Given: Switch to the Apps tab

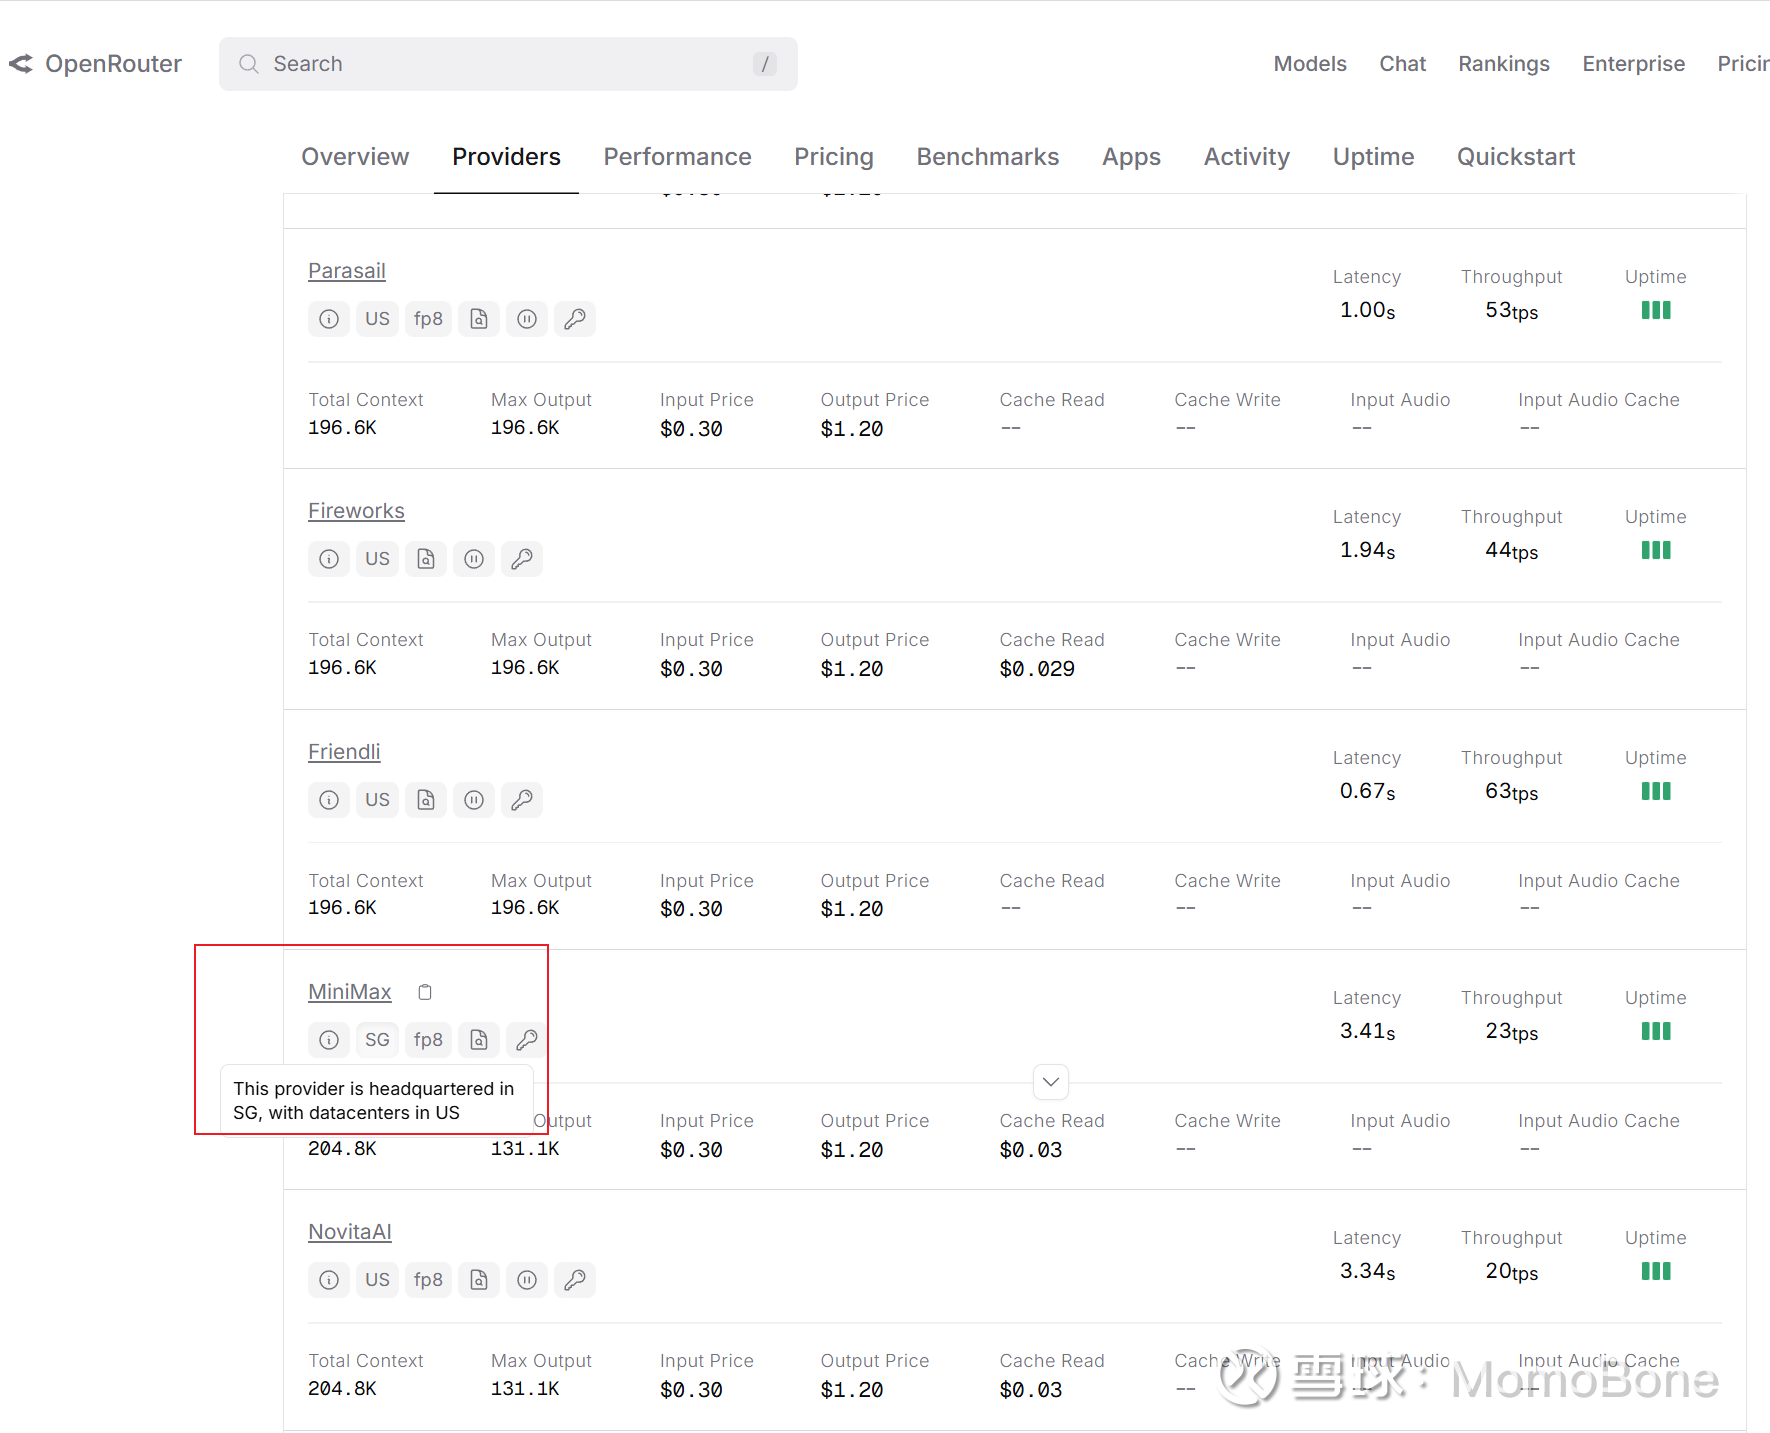Looking at the screenshot, I should [1131, 157].
